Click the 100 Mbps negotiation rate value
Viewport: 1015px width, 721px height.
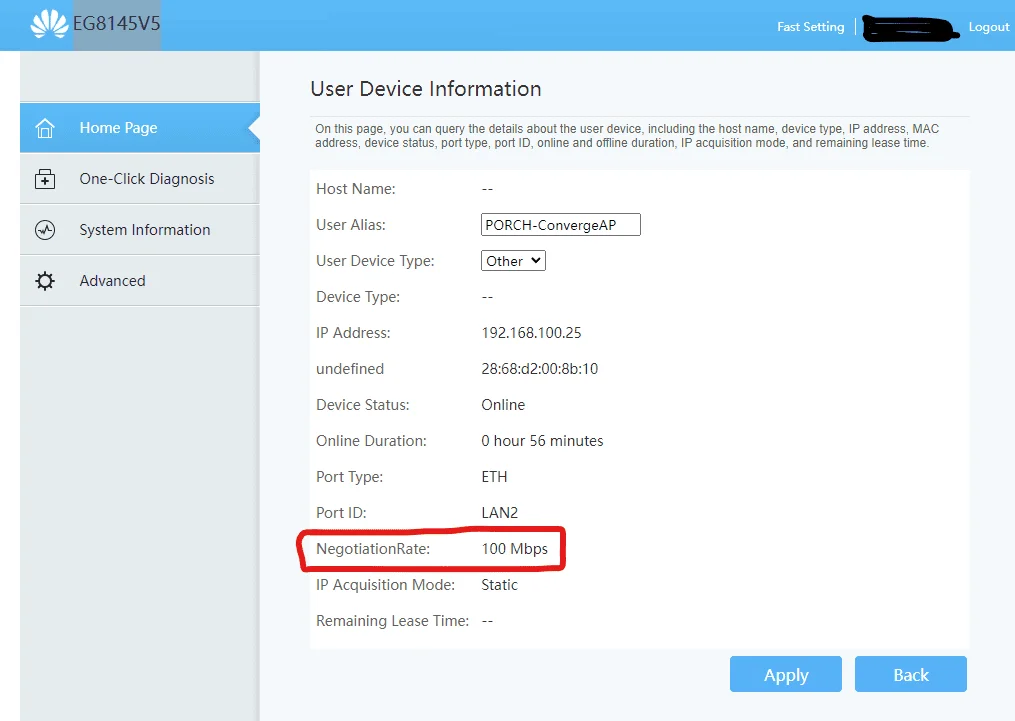coord(515,549)
